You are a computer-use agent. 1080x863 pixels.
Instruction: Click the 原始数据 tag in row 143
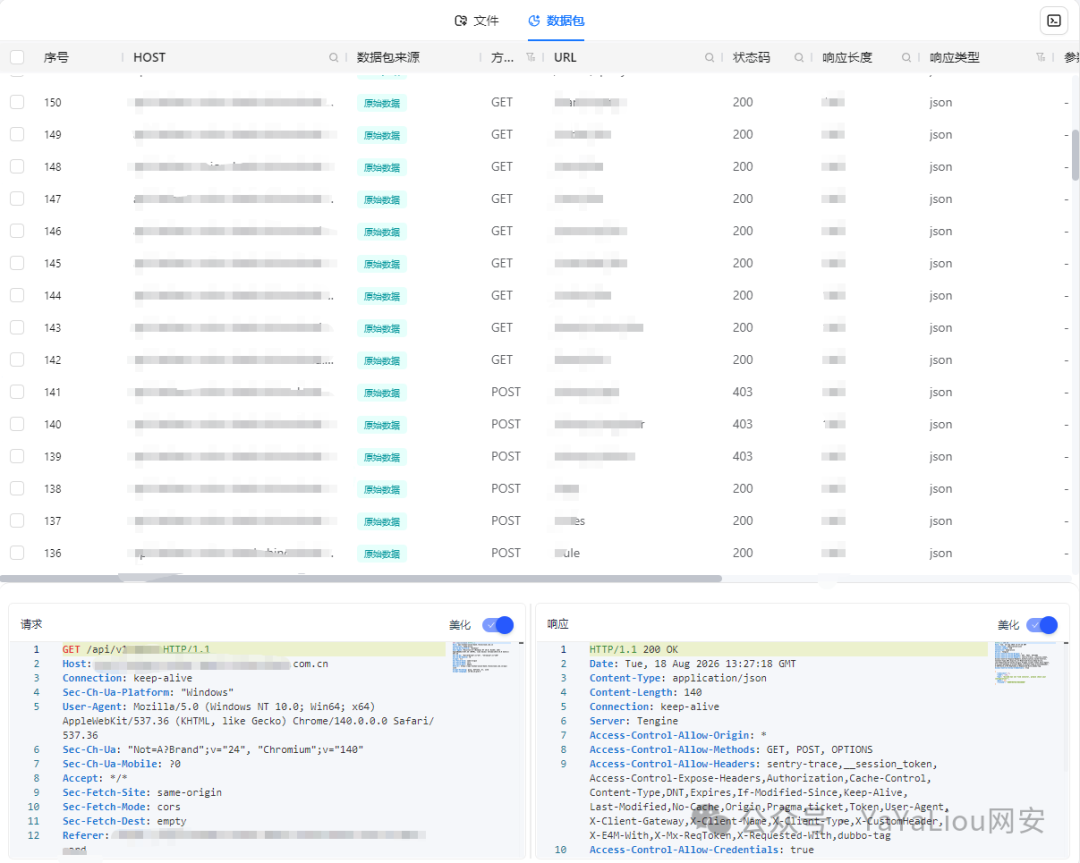(382, 329)
